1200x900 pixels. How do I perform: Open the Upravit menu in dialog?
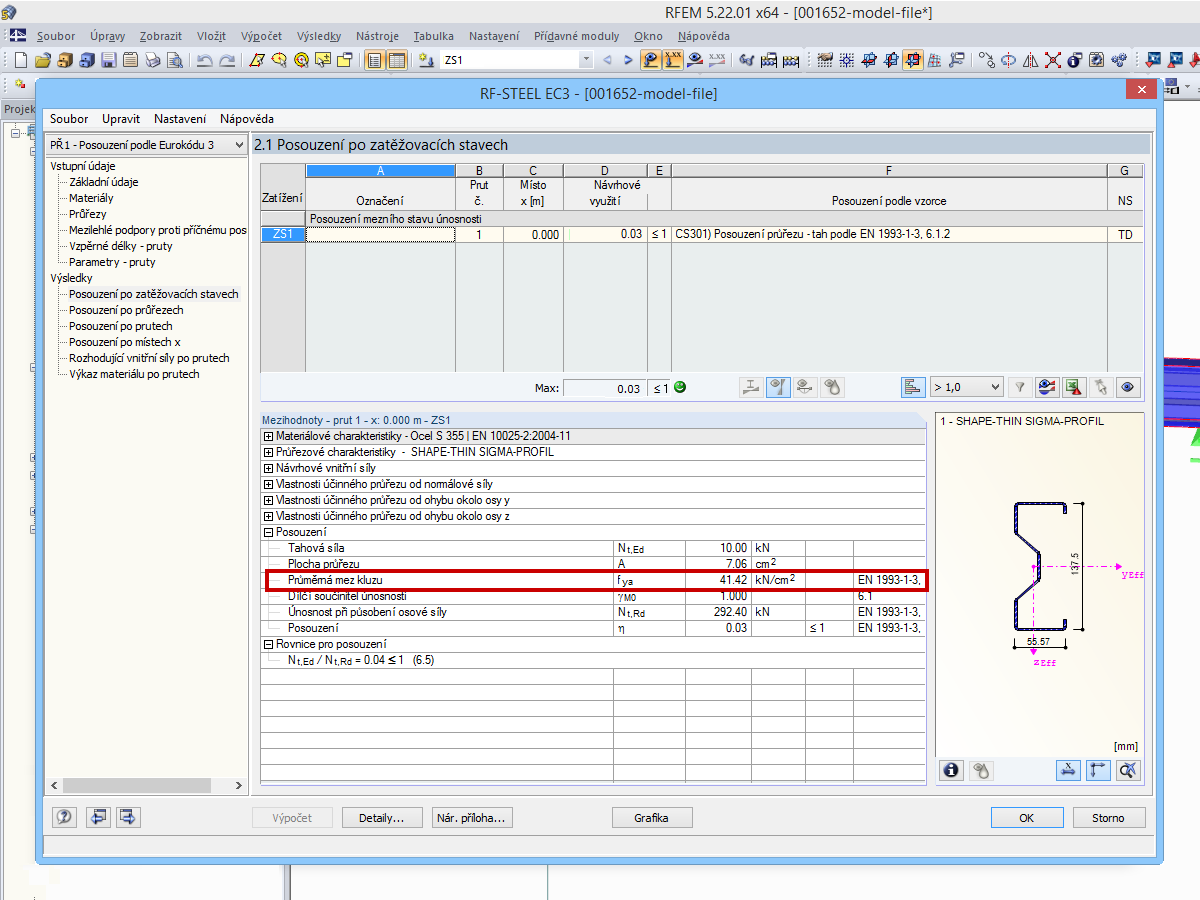click(121, 118)
